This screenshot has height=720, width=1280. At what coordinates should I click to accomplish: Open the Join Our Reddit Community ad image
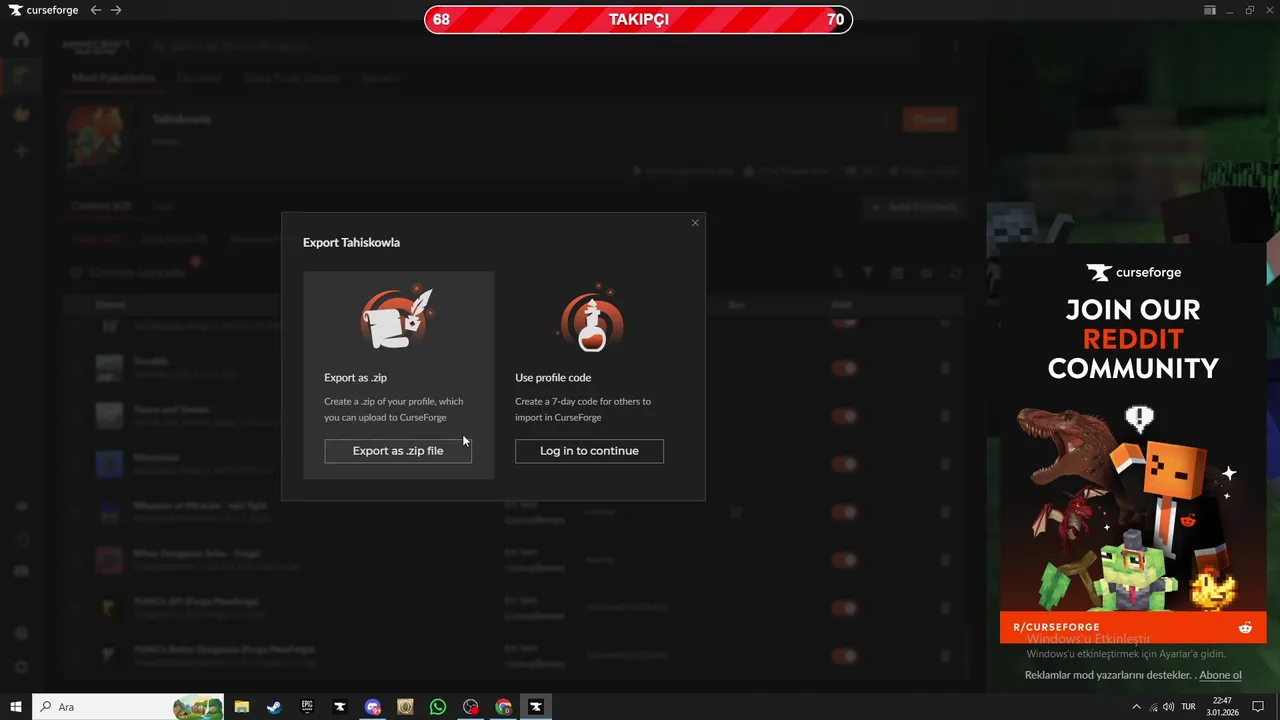point(1133,445)
